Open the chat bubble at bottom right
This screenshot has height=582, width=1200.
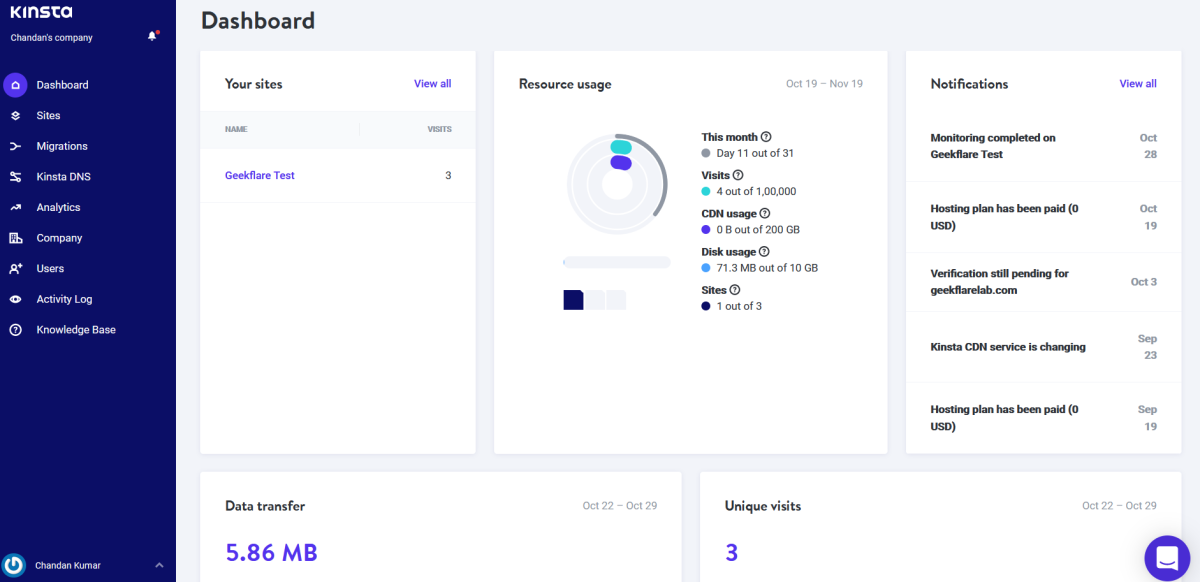click(1167, 558)
